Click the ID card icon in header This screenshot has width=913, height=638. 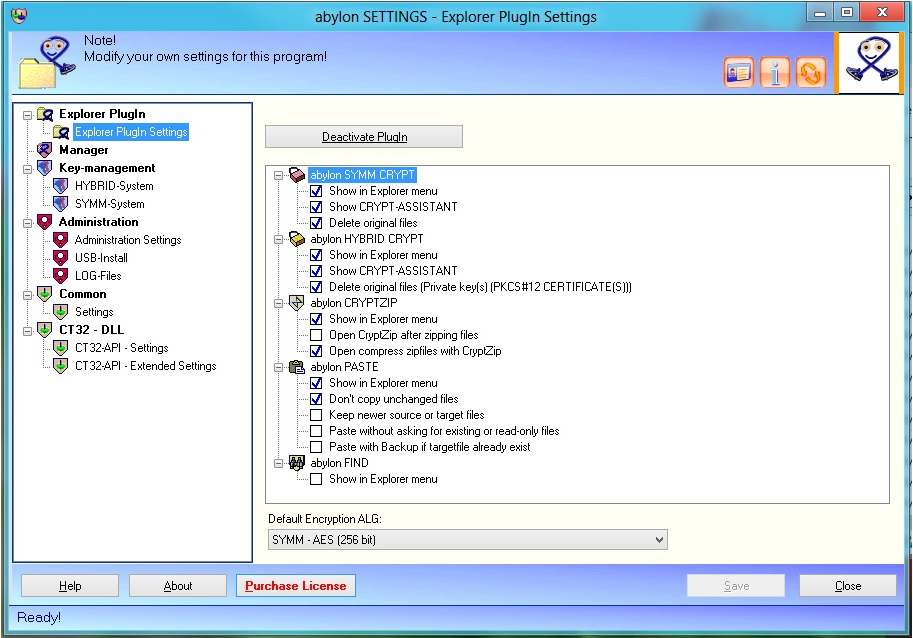[x=739, y=73]
